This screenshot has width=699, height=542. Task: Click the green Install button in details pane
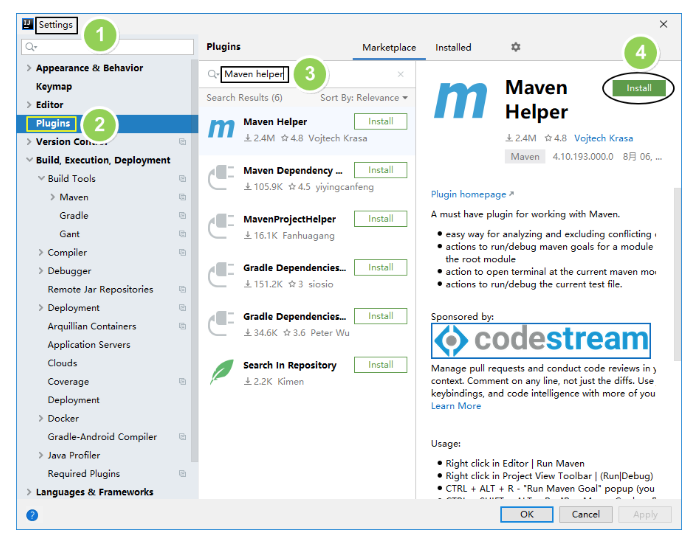point(638,88)
